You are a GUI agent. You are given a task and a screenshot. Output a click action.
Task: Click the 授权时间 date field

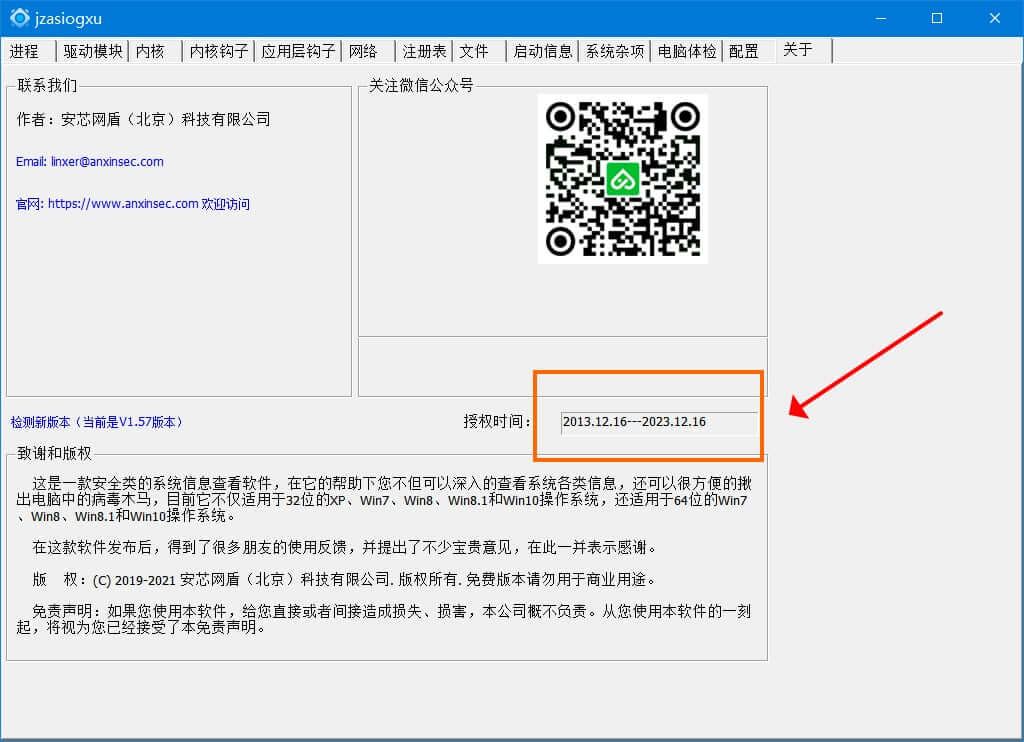659,422
